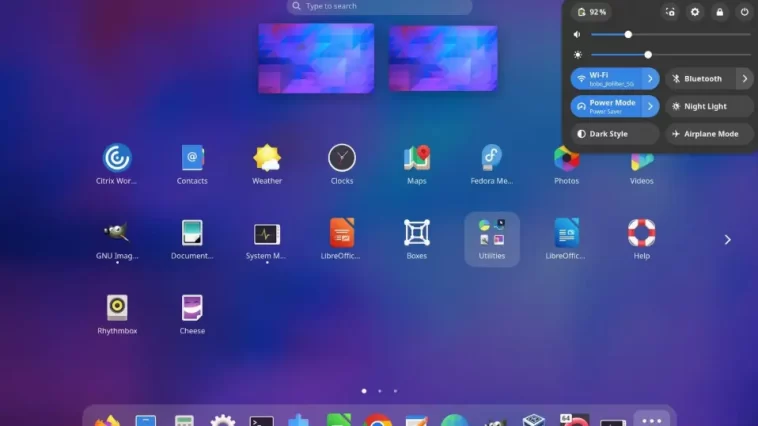The height and width of the screenshot is (426, 758).
Task: Go to the next app grid page arrow
Action: pos(728,240)
